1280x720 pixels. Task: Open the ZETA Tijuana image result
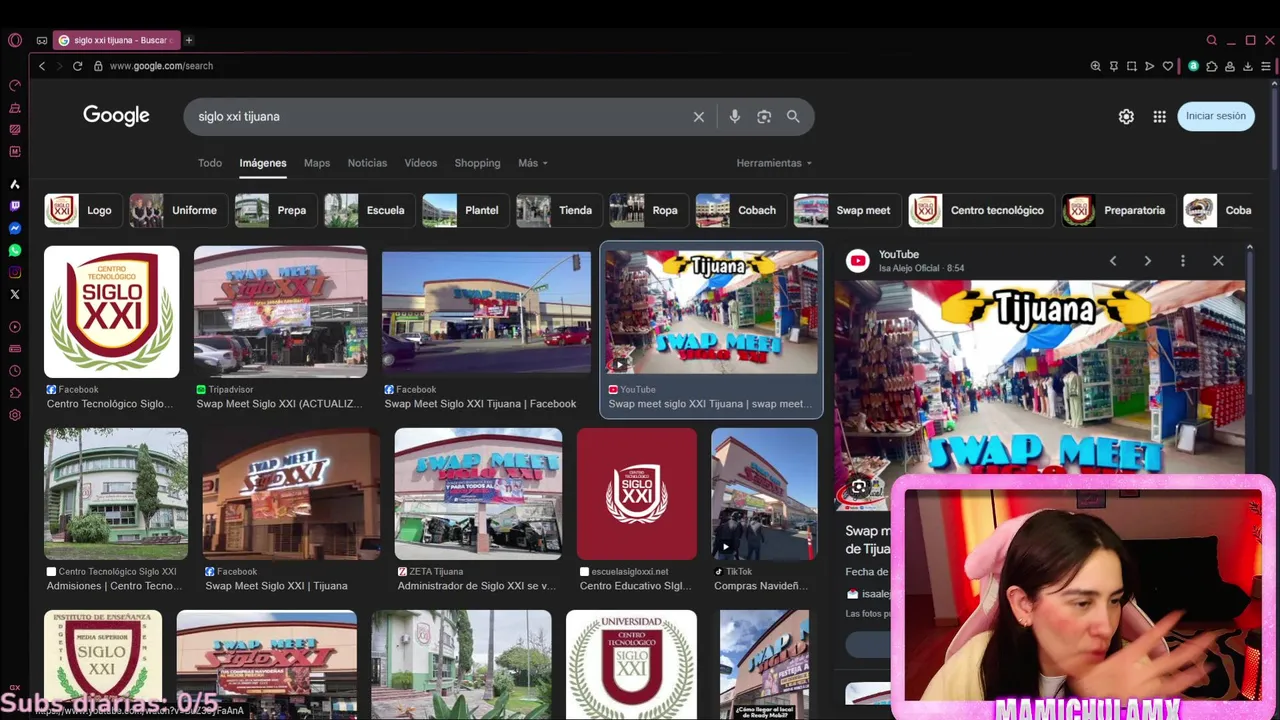pos(478,494)
